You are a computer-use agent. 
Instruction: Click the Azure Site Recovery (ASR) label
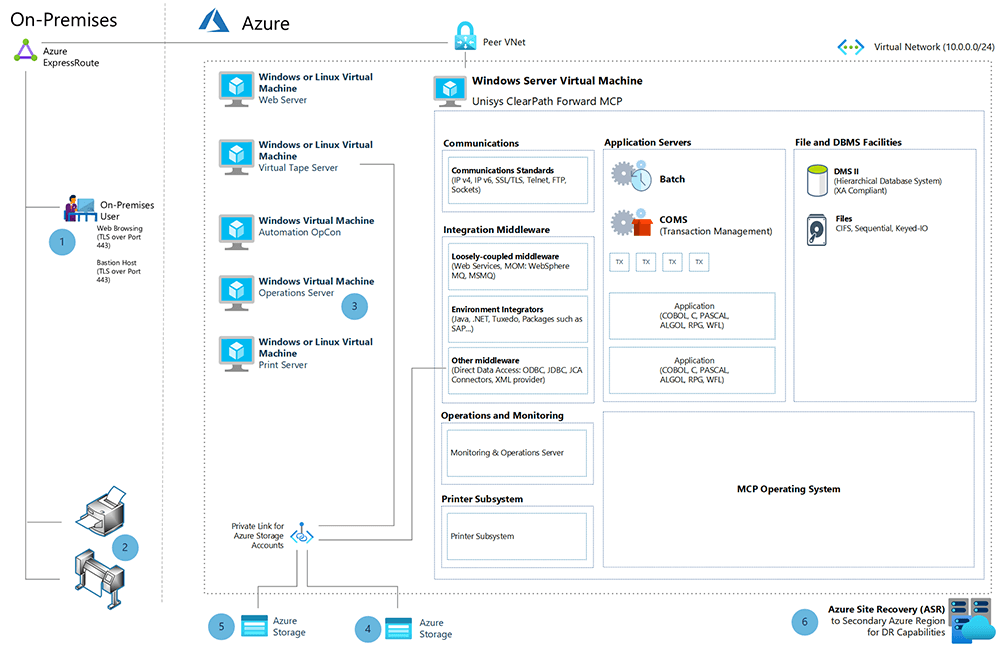(886, 609)
